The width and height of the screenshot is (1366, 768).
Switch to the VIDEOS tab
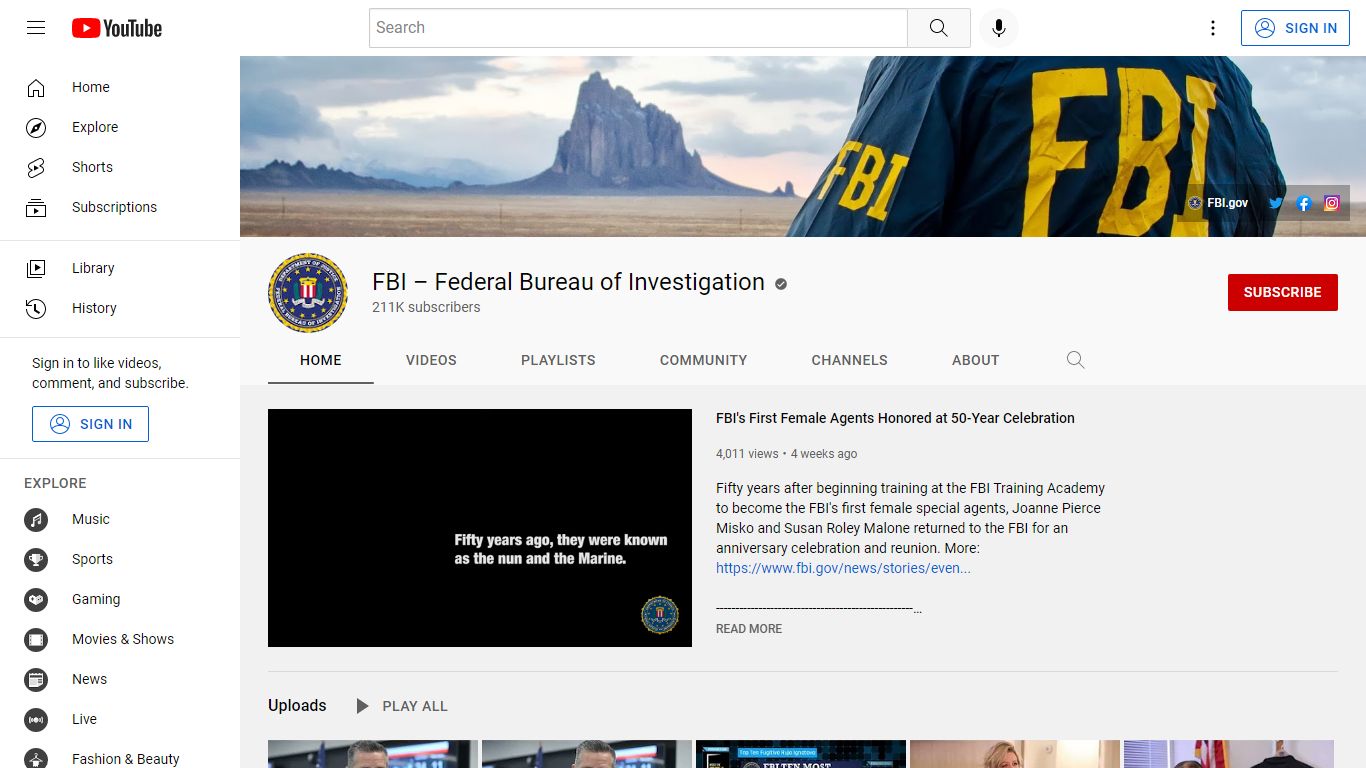pyautogui.click(x=431, y=360)
